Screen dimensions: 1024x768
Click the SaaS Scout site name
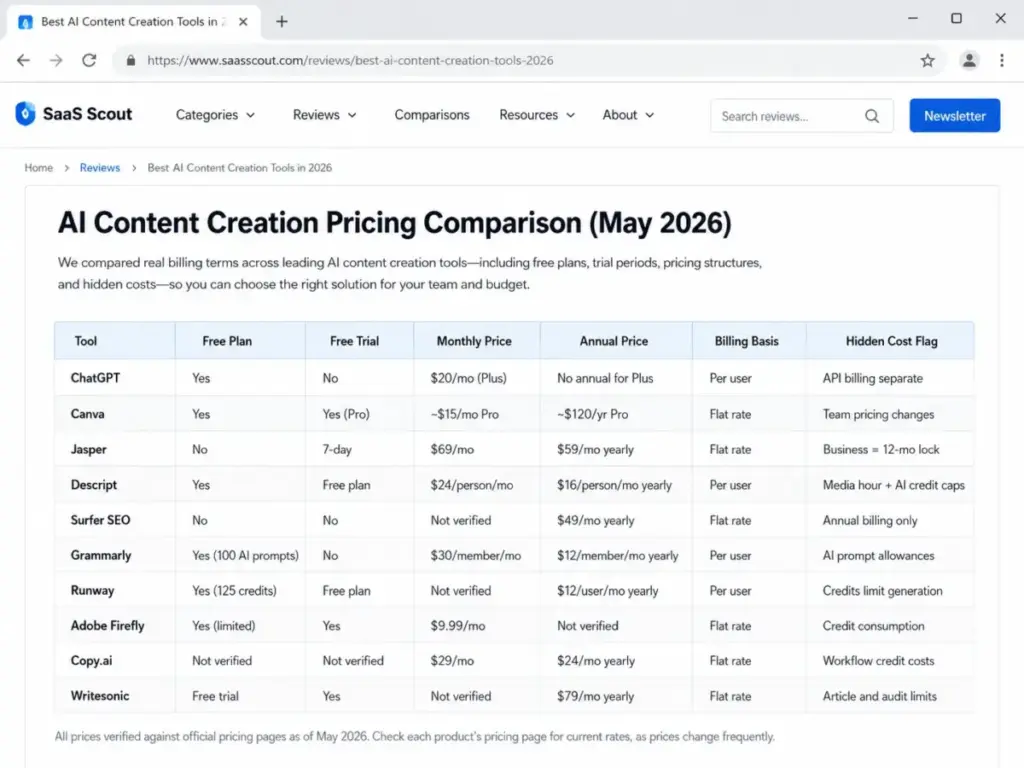pos(88,114)
